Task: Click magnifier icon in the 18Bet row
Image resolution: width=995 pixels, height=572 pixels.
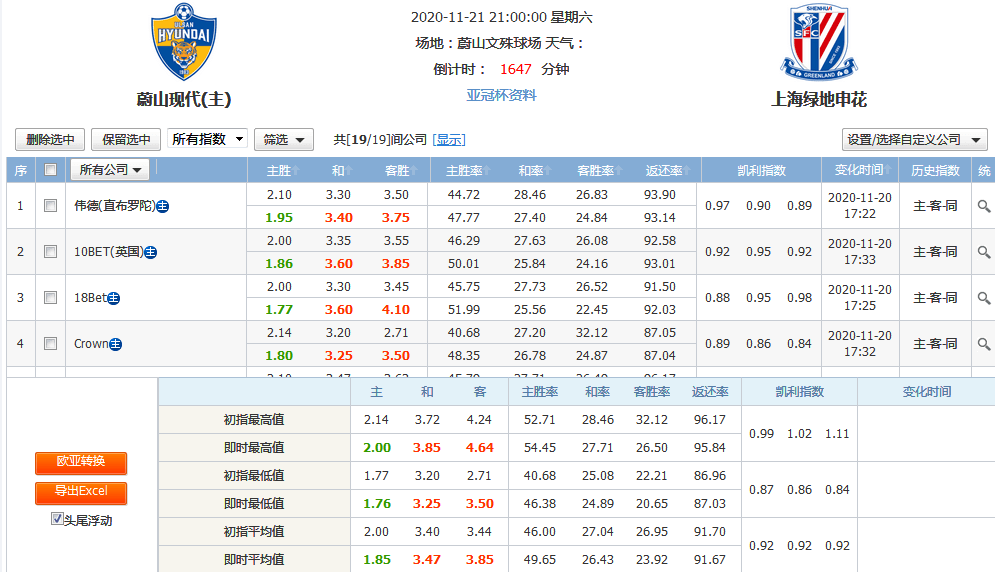Action: (x=984, y=298)
